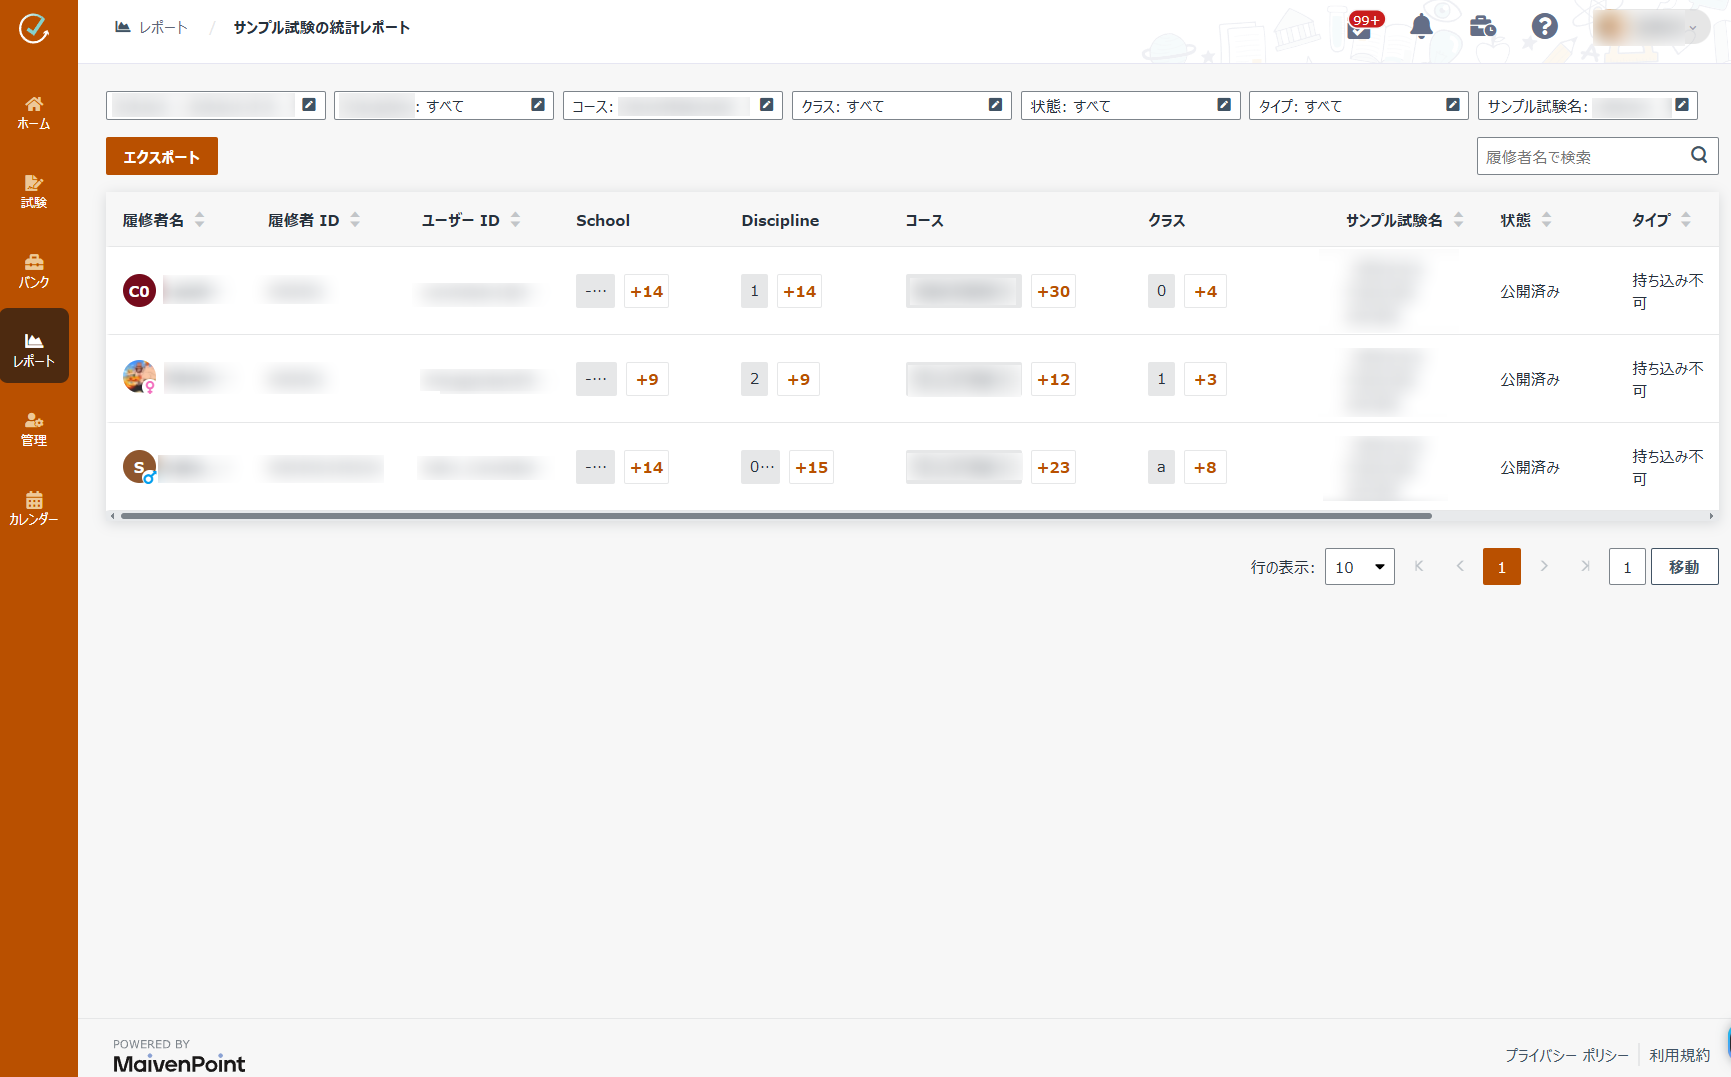Open カレンダー in the sidebar
Viewport: 1731px width, 1077px height.
[x=34, y=508]
